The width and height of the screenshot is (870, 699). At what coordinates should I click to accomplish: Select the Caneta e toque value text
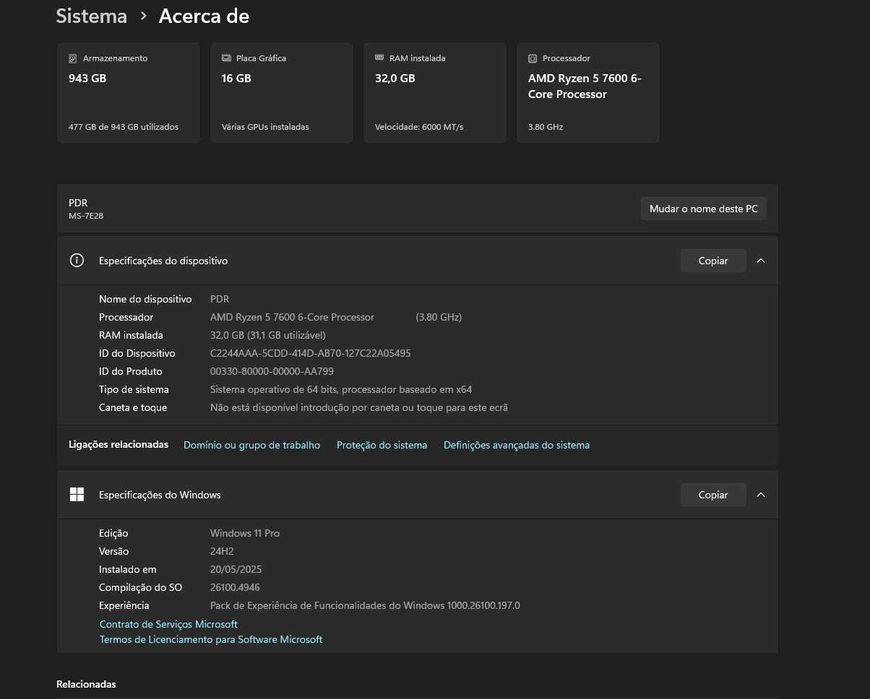[x=358, y=407]
